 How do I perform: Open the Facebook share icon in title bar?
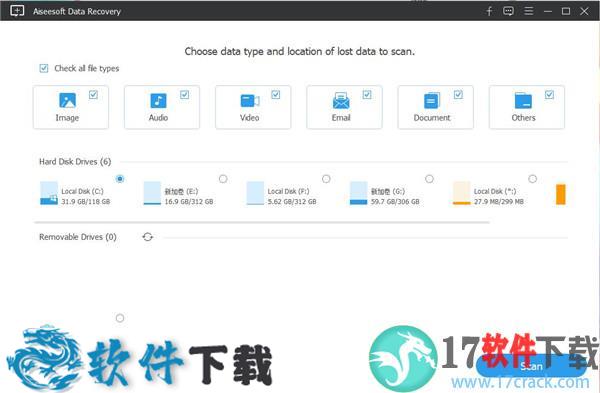[489, 11]
